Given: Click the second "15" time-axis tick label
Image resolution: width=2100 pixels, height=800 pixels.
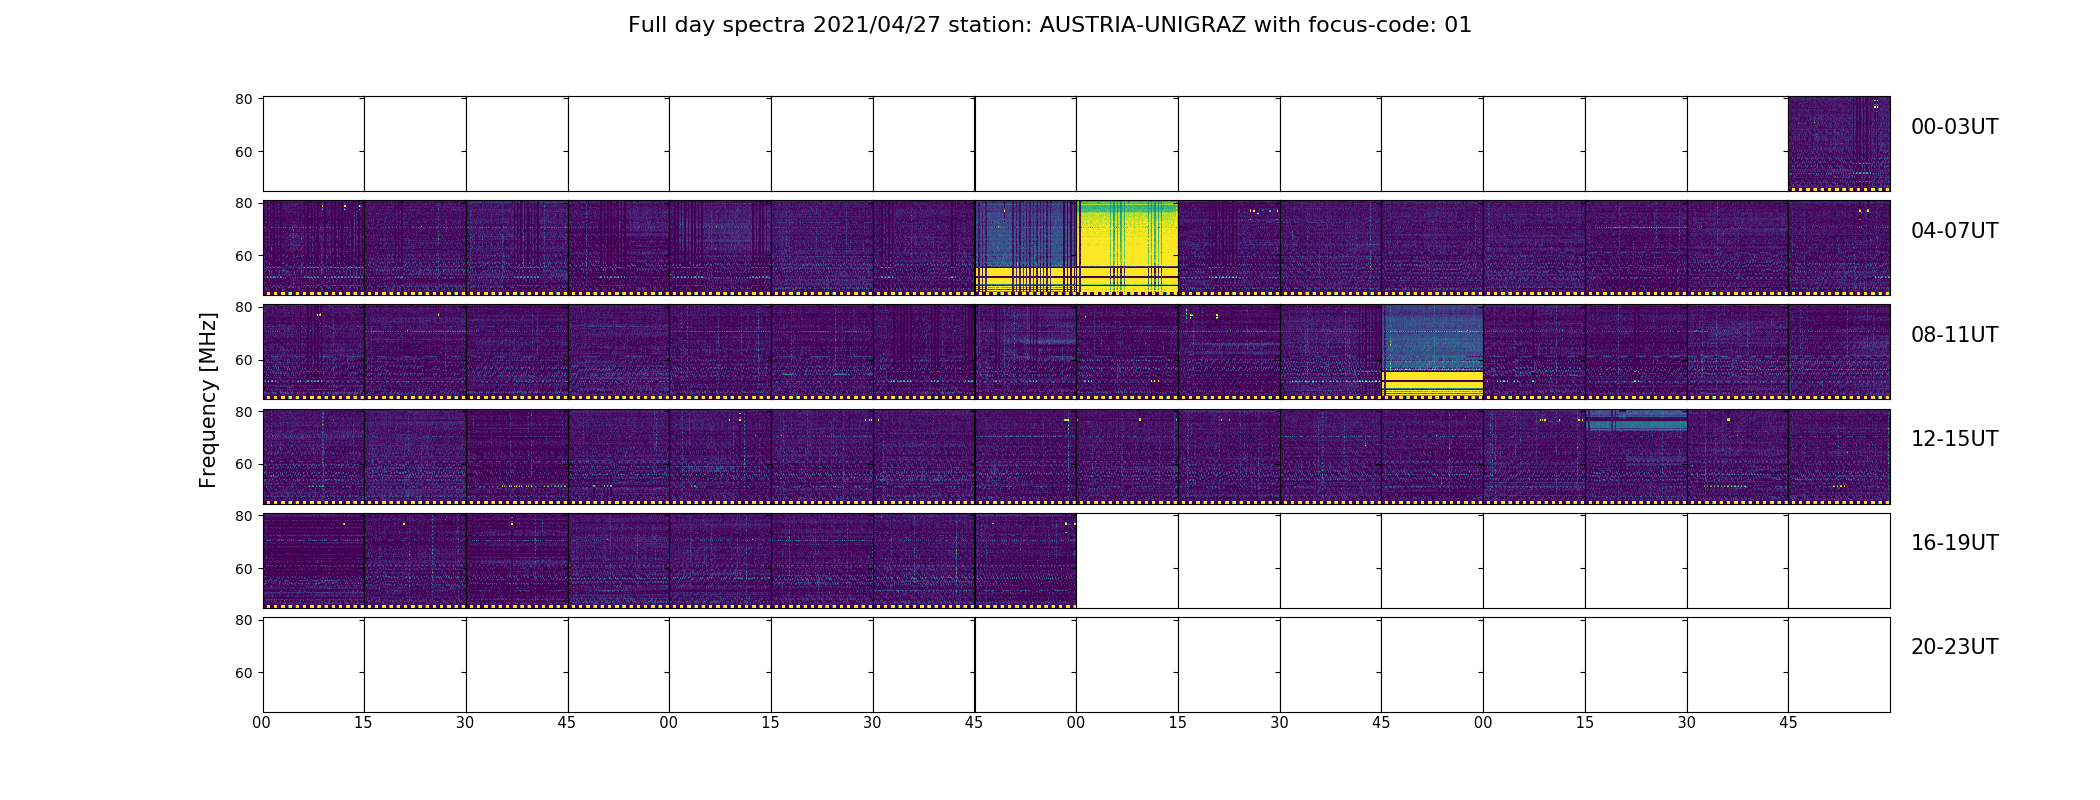Looking at the screenshot, I should 770,723.
